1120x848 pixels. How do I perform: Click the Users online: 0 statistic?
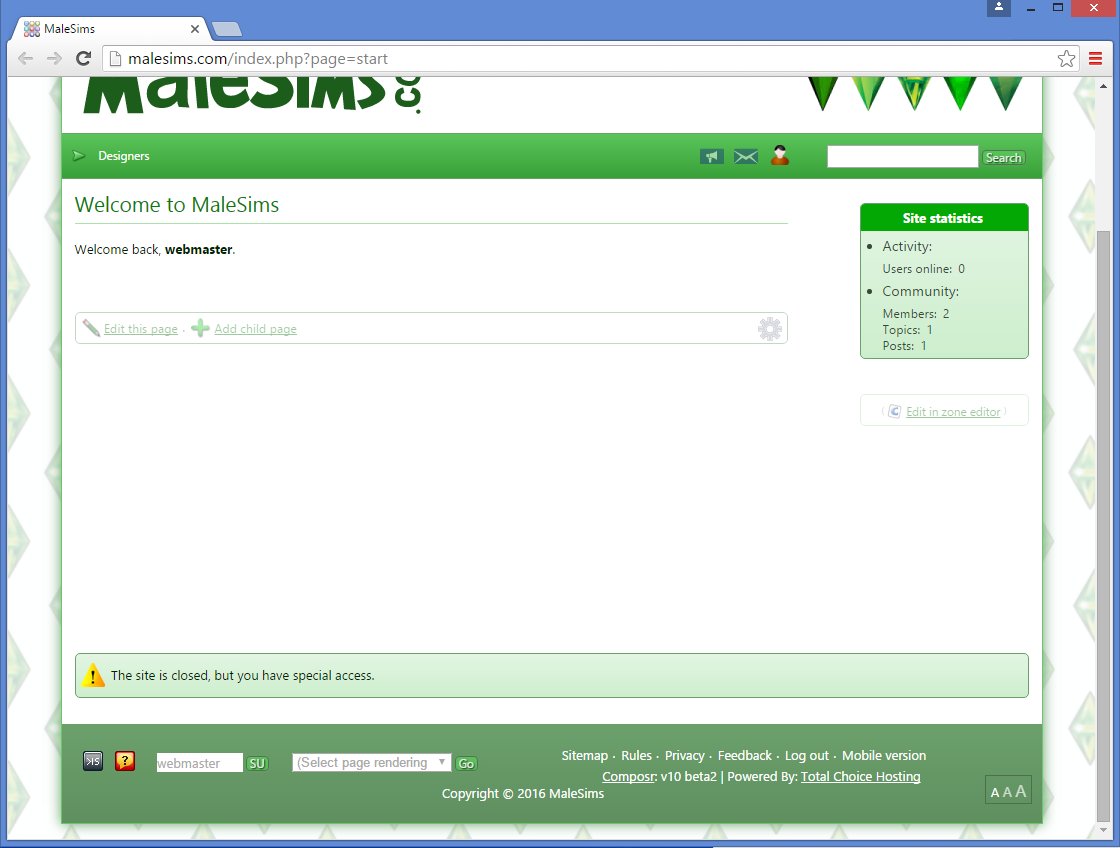[924, 269]
